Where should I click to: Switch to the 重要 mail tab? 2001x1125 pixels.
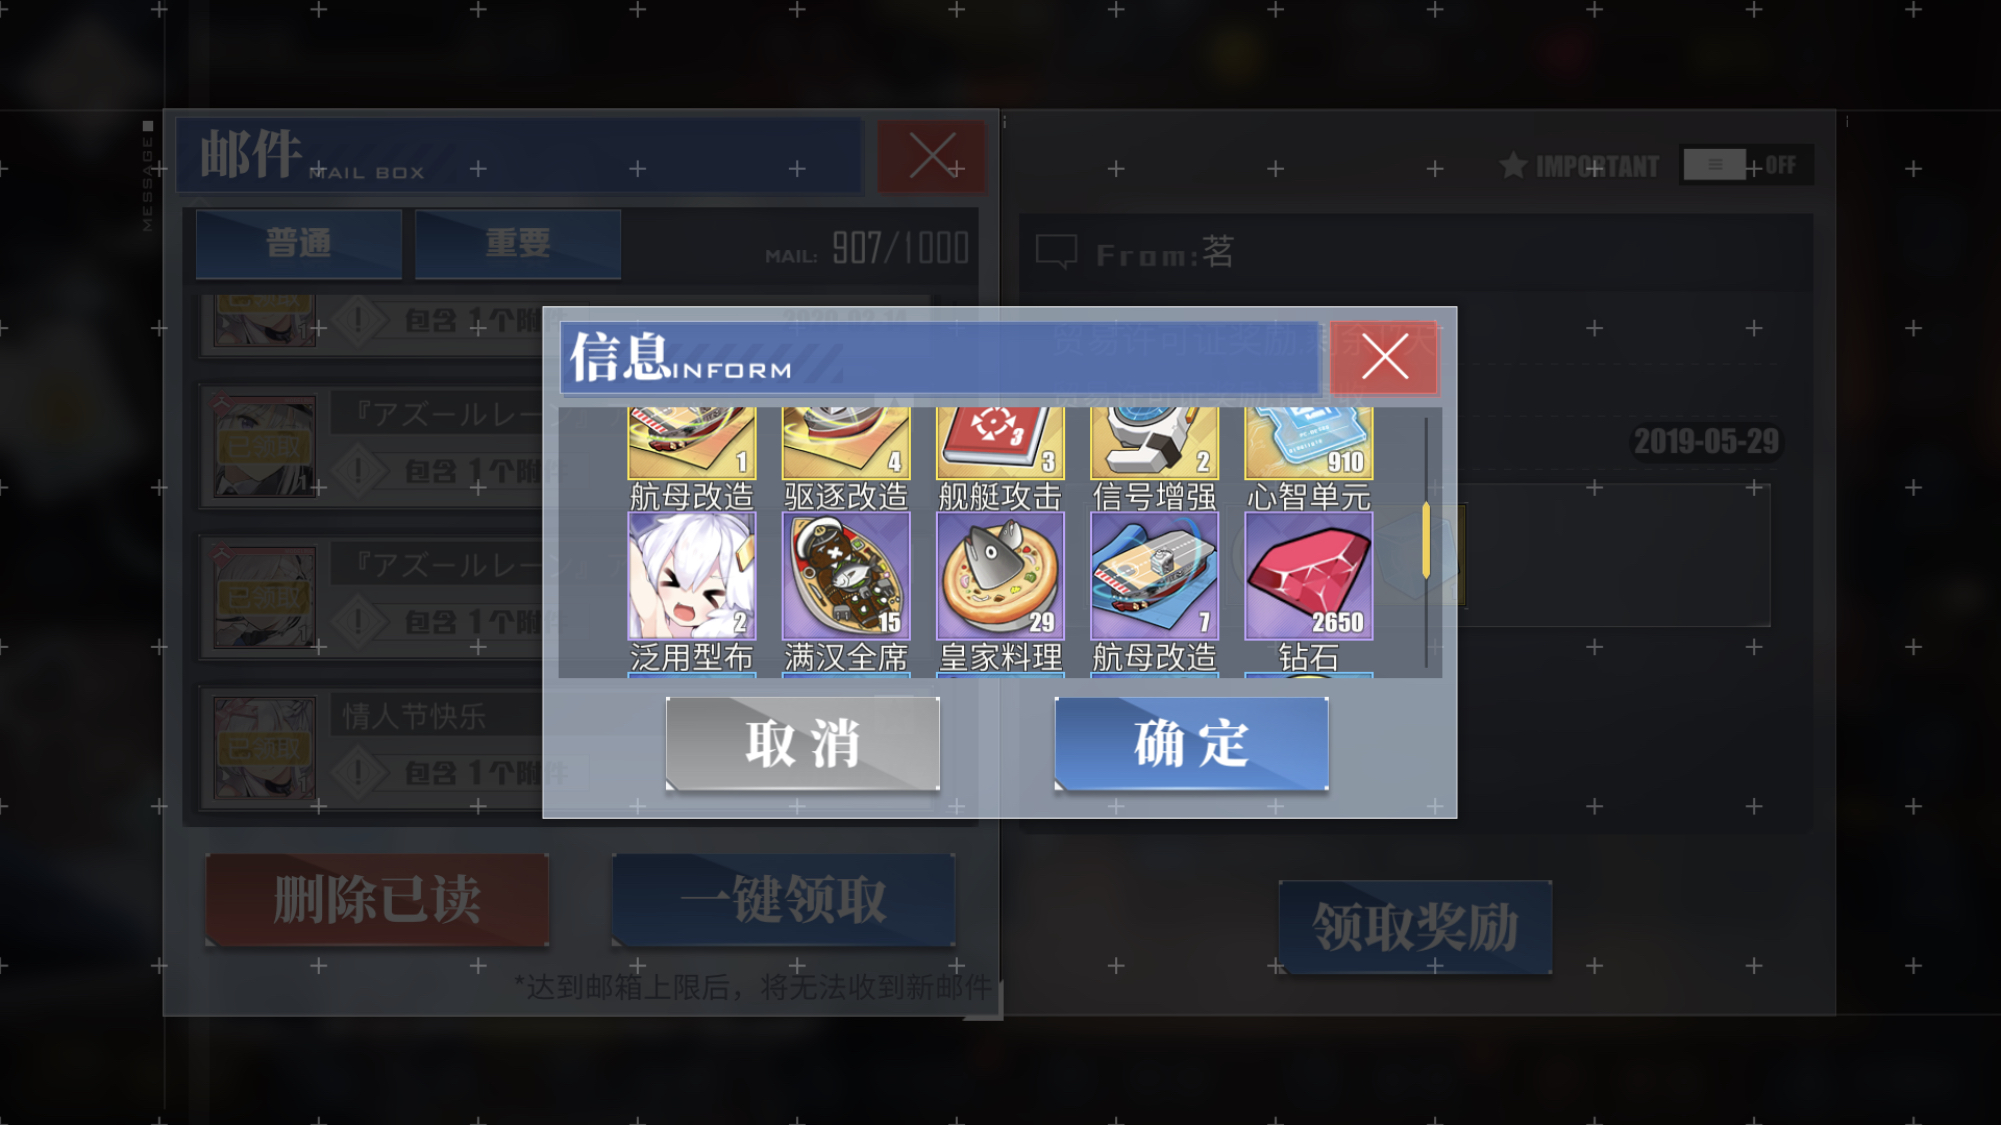518,243
